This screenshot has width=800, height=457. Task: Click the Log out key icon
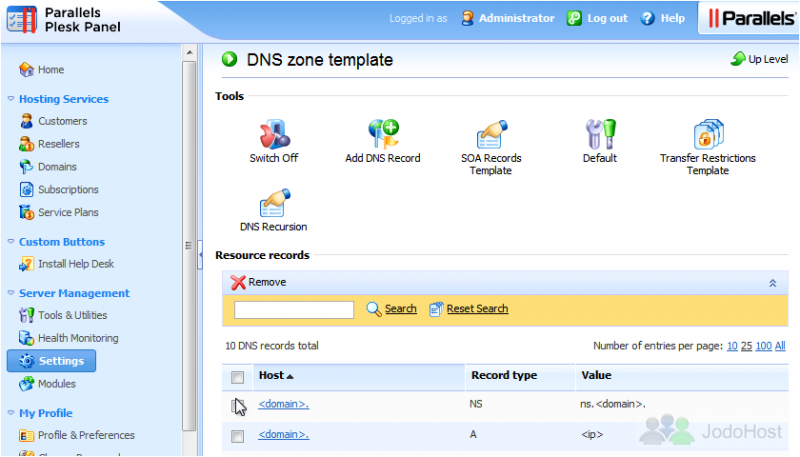click(x=574, y=18)
